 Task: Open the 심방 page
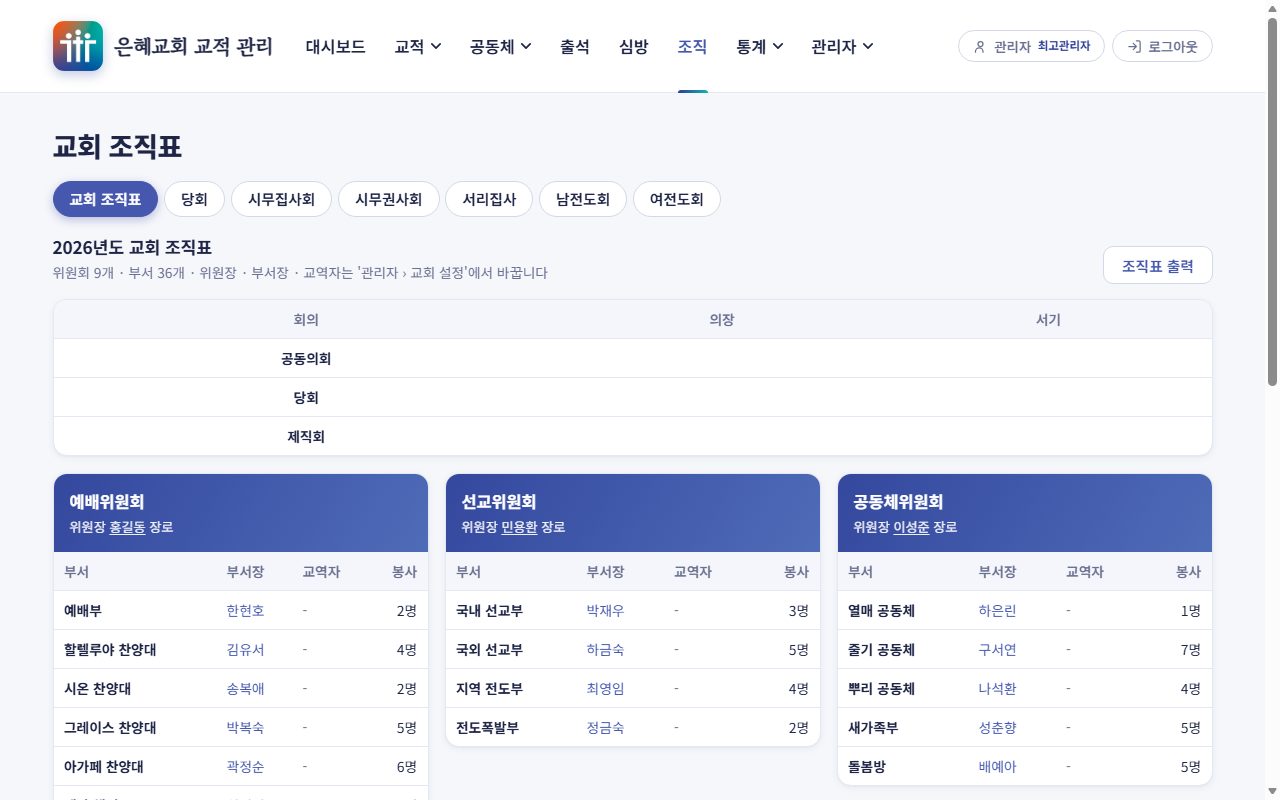coord(633,46)
